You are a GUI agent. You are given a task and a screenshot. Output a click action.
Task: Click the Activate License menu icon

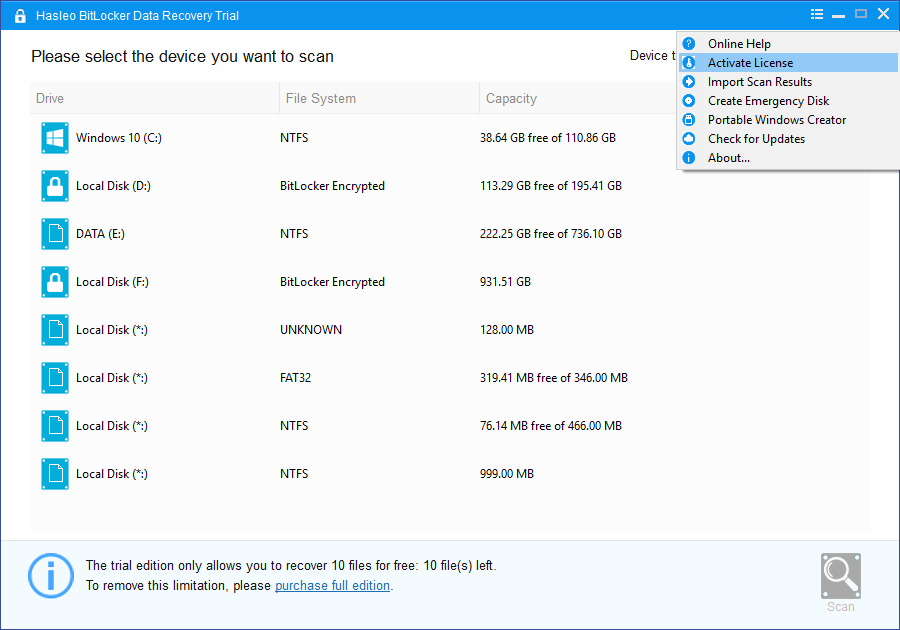click(x=689, y=63)
